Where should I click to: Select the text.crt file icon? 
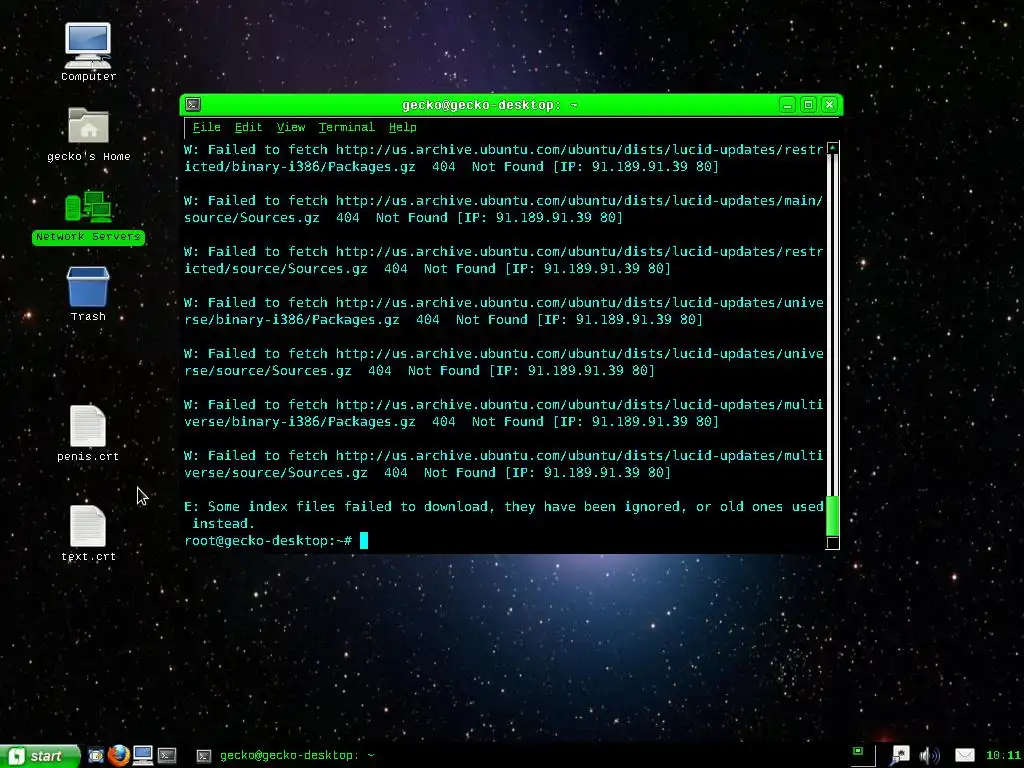tap(88, 534)
